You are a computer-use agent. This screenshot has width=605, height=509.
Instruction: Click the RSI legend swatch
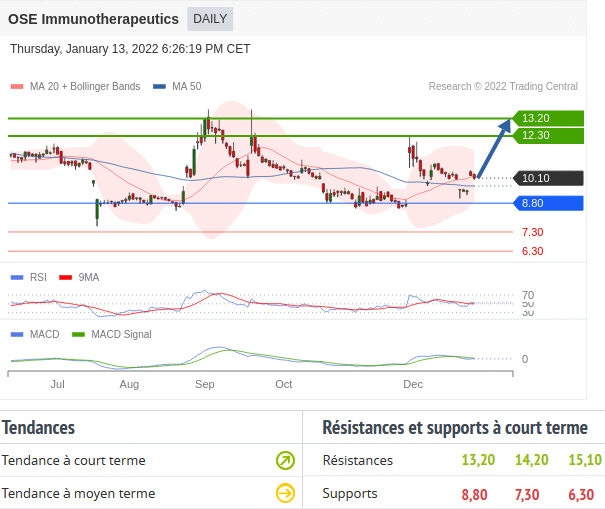(x=17, y=277)
